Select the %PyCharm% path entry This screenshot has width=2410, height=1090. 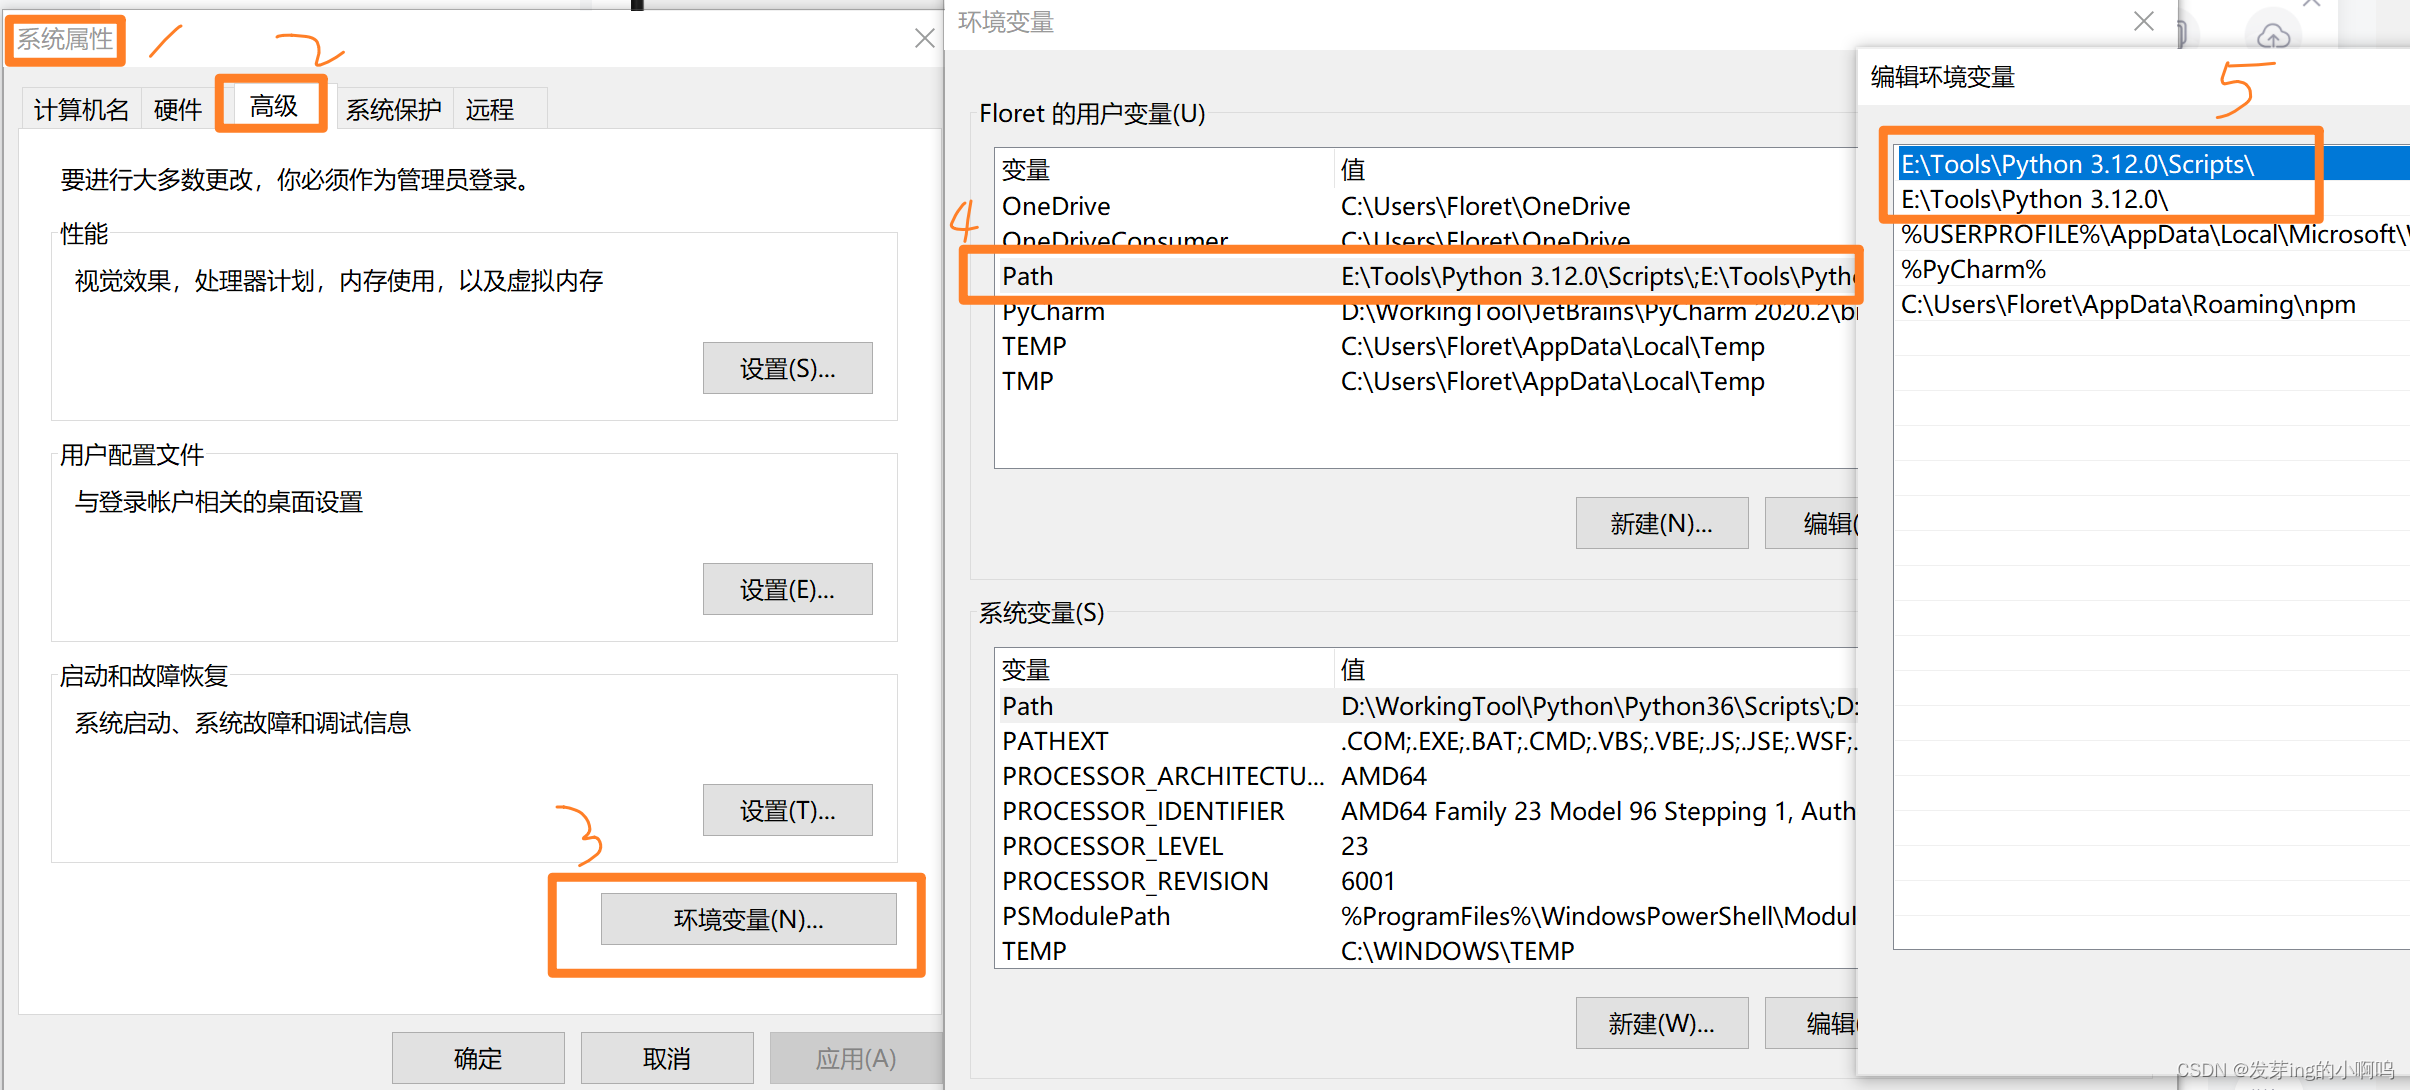click(2152, 269)
